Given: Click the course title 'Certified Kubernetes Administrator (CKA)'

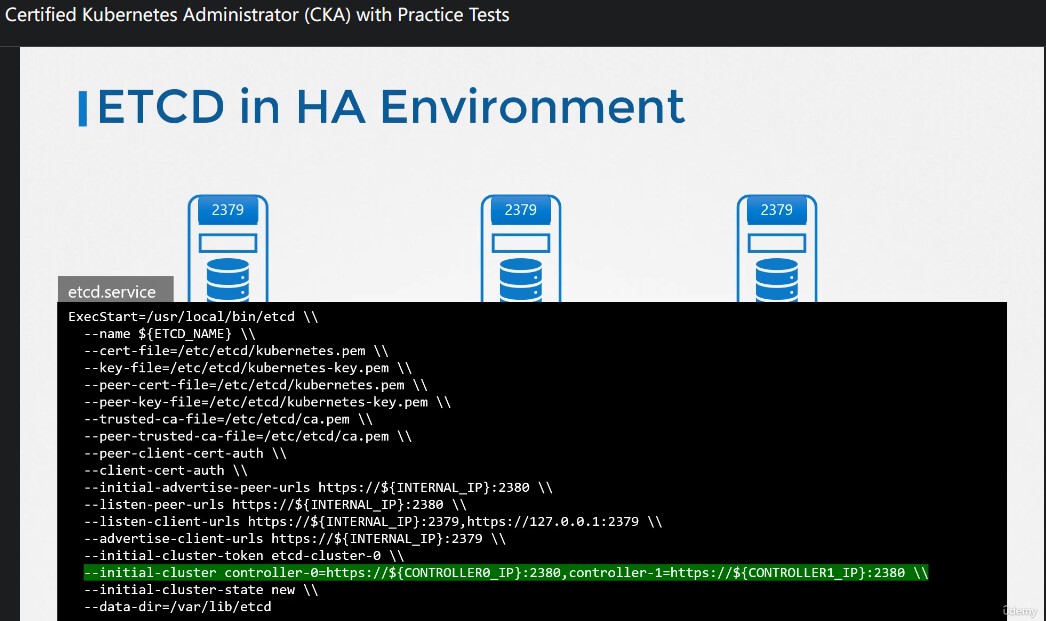Looking at the screenshot, I should tap(177, 15).
